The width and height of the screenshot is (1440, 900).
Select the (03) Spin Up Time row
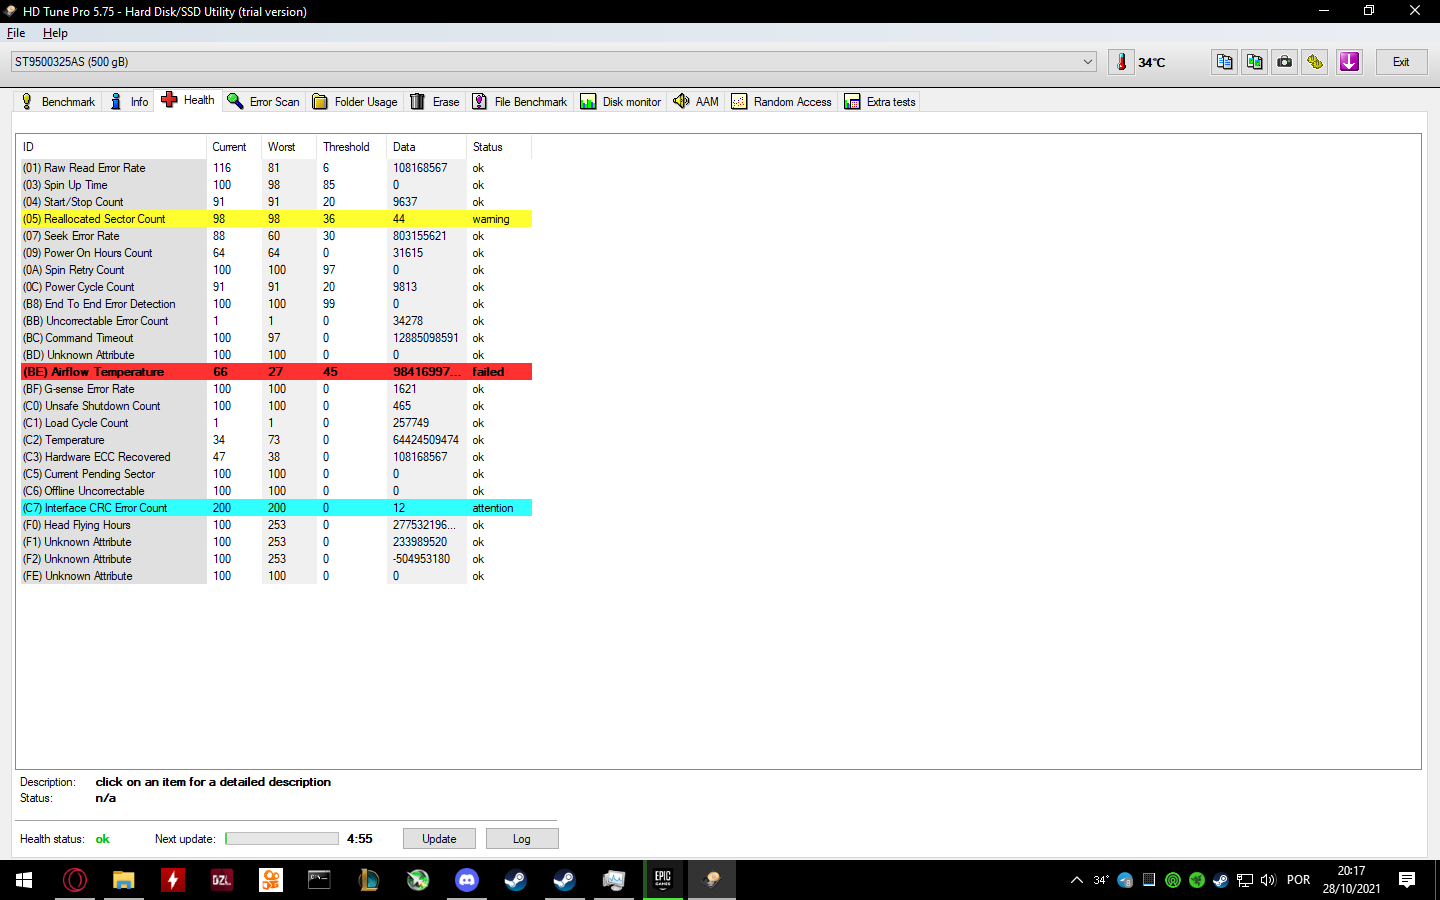click(x=276, y=185)
